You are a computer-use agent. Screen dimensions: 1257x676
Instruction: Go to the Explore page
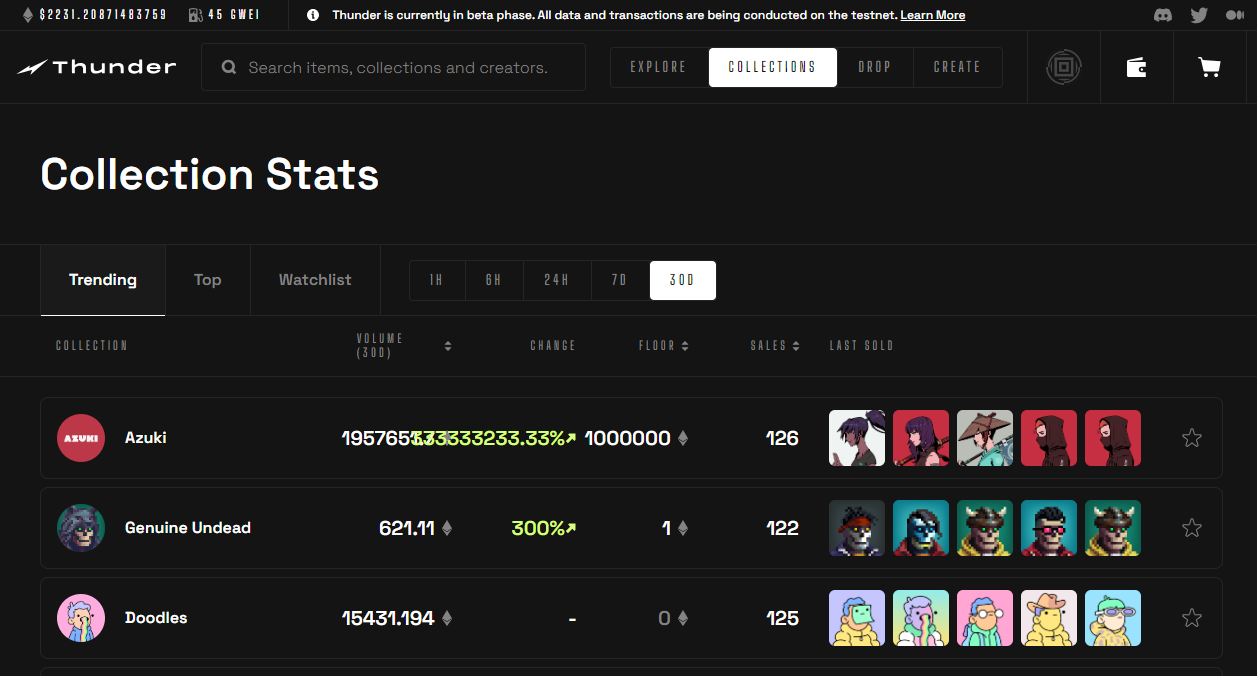659,67
